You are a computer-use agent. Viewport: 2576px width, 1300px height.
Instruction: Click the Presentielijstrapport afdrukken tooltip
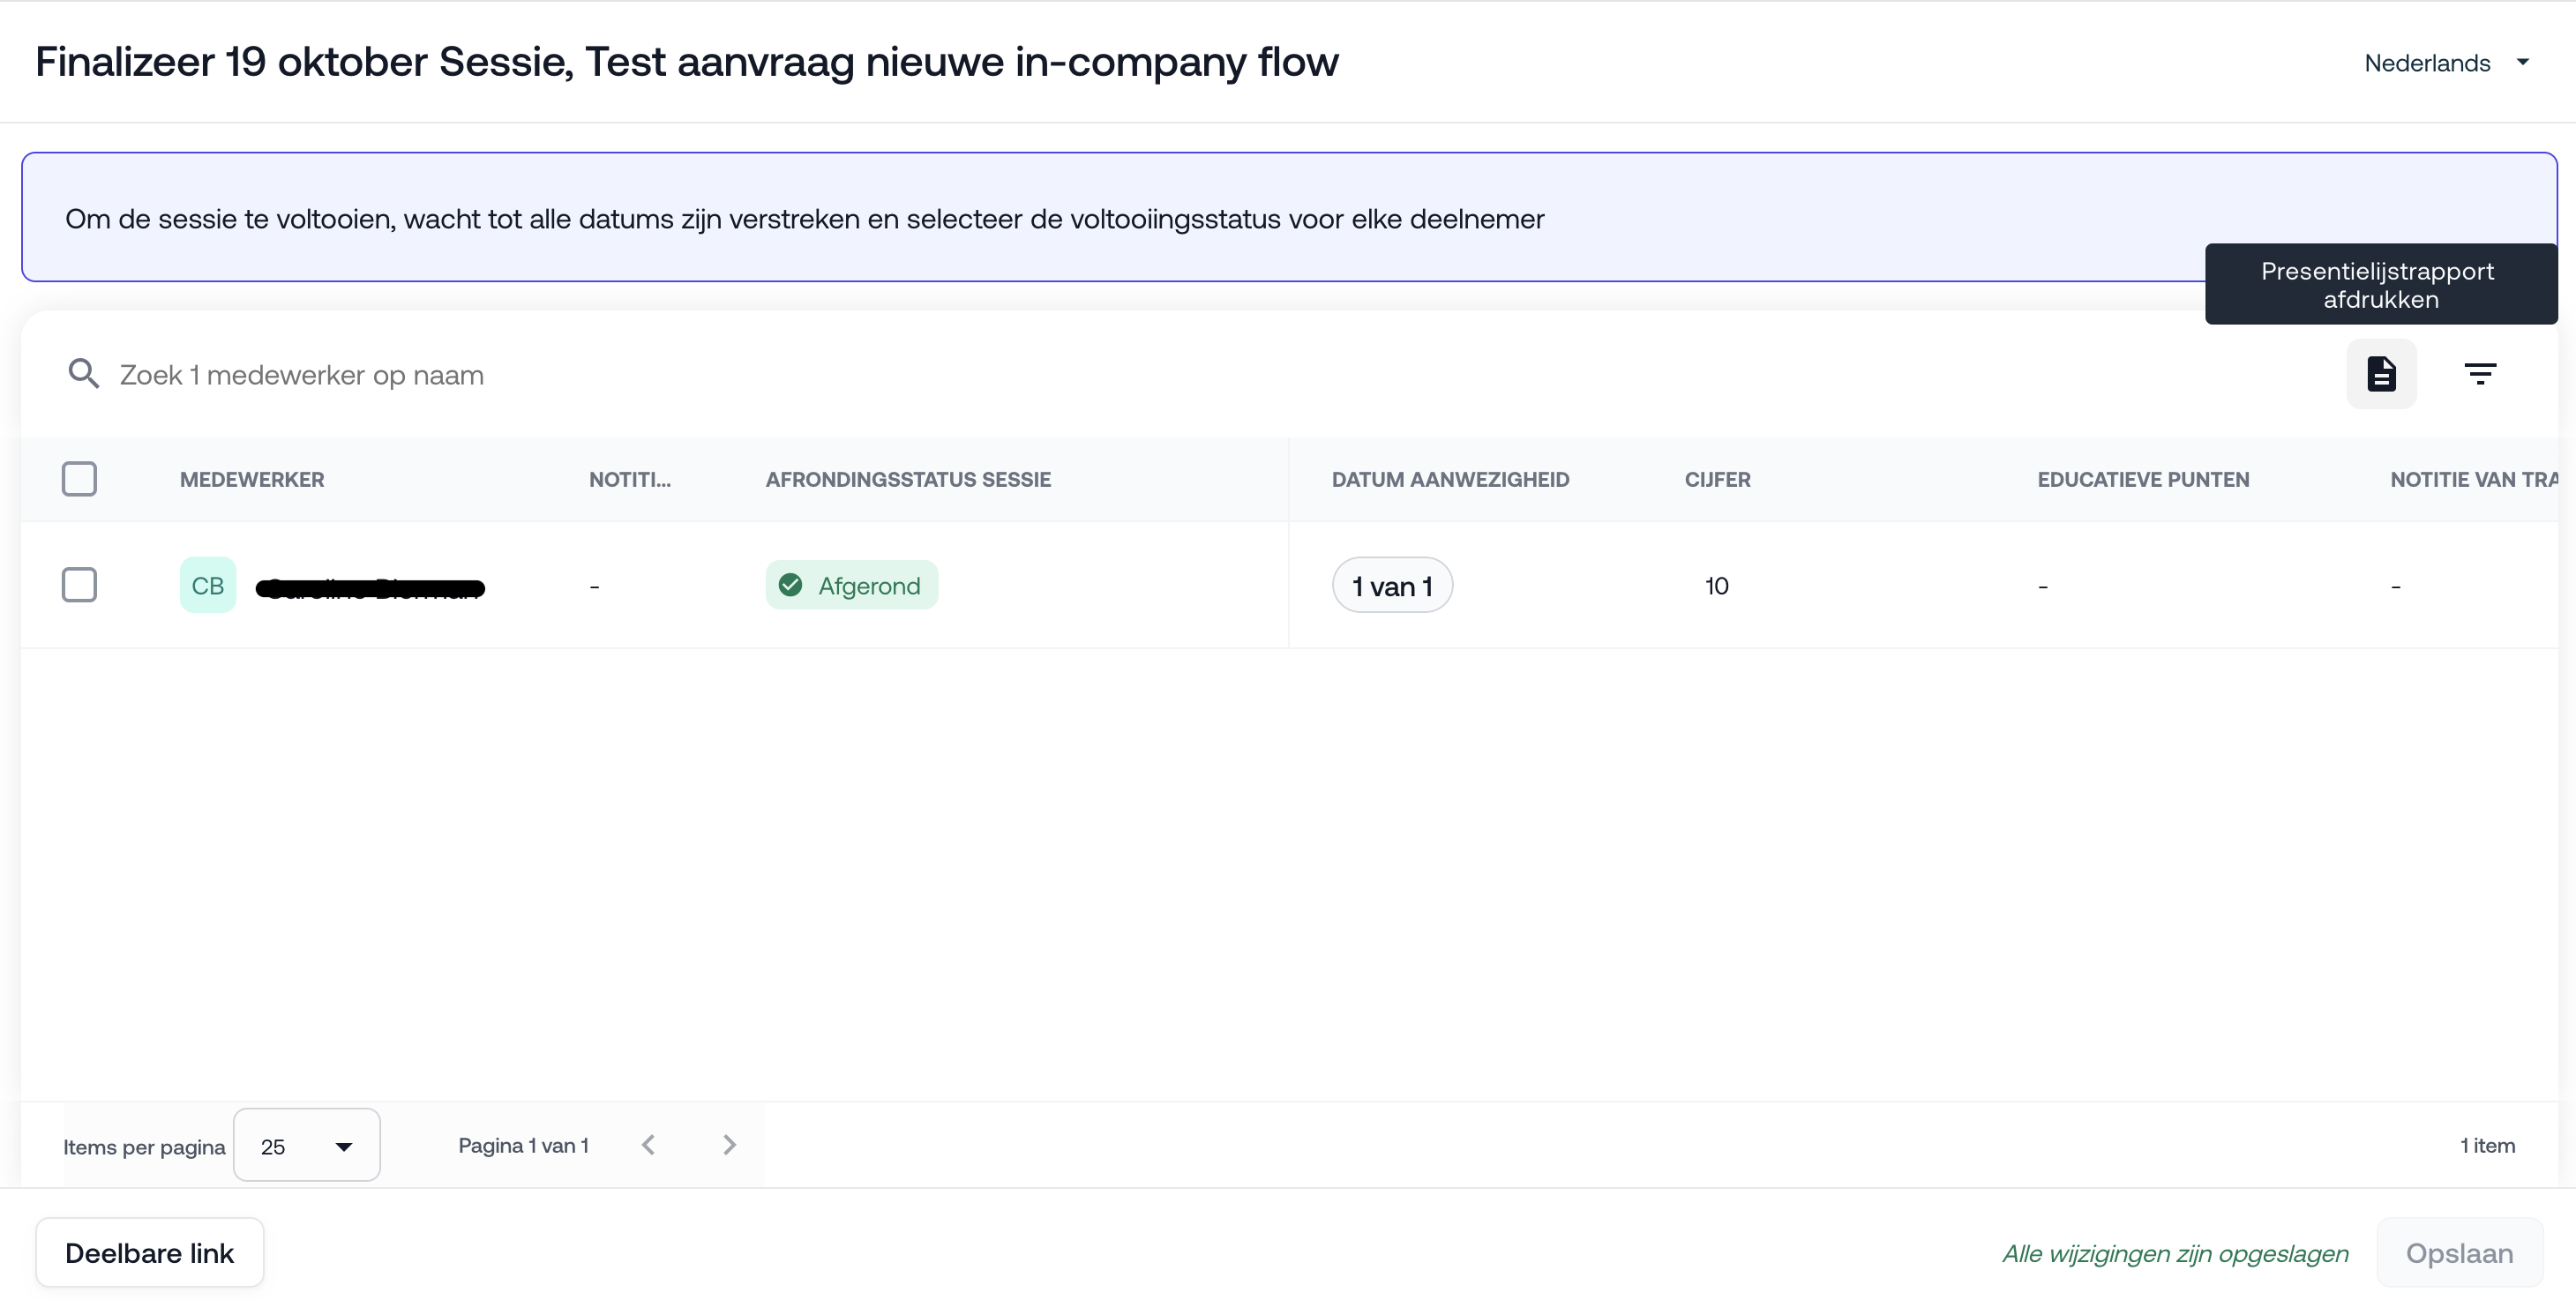pyautogui.click(x=2381, y=284)
